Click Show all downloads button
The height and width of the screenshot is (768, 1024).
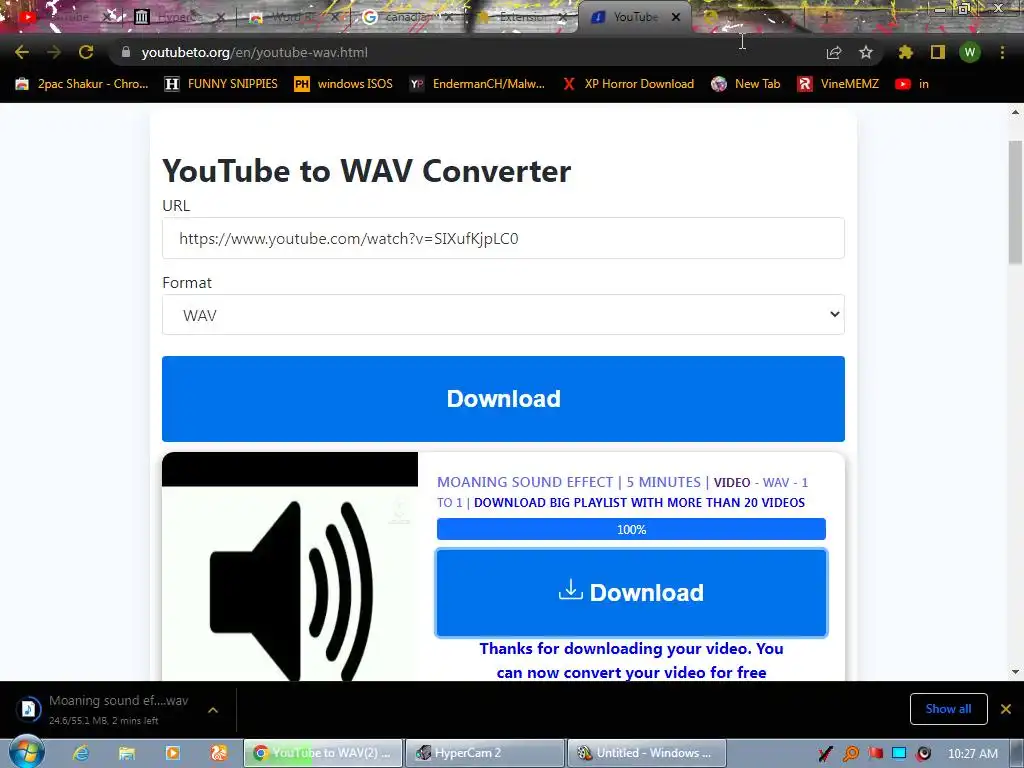pyautogui.click(x=948, y=709)
